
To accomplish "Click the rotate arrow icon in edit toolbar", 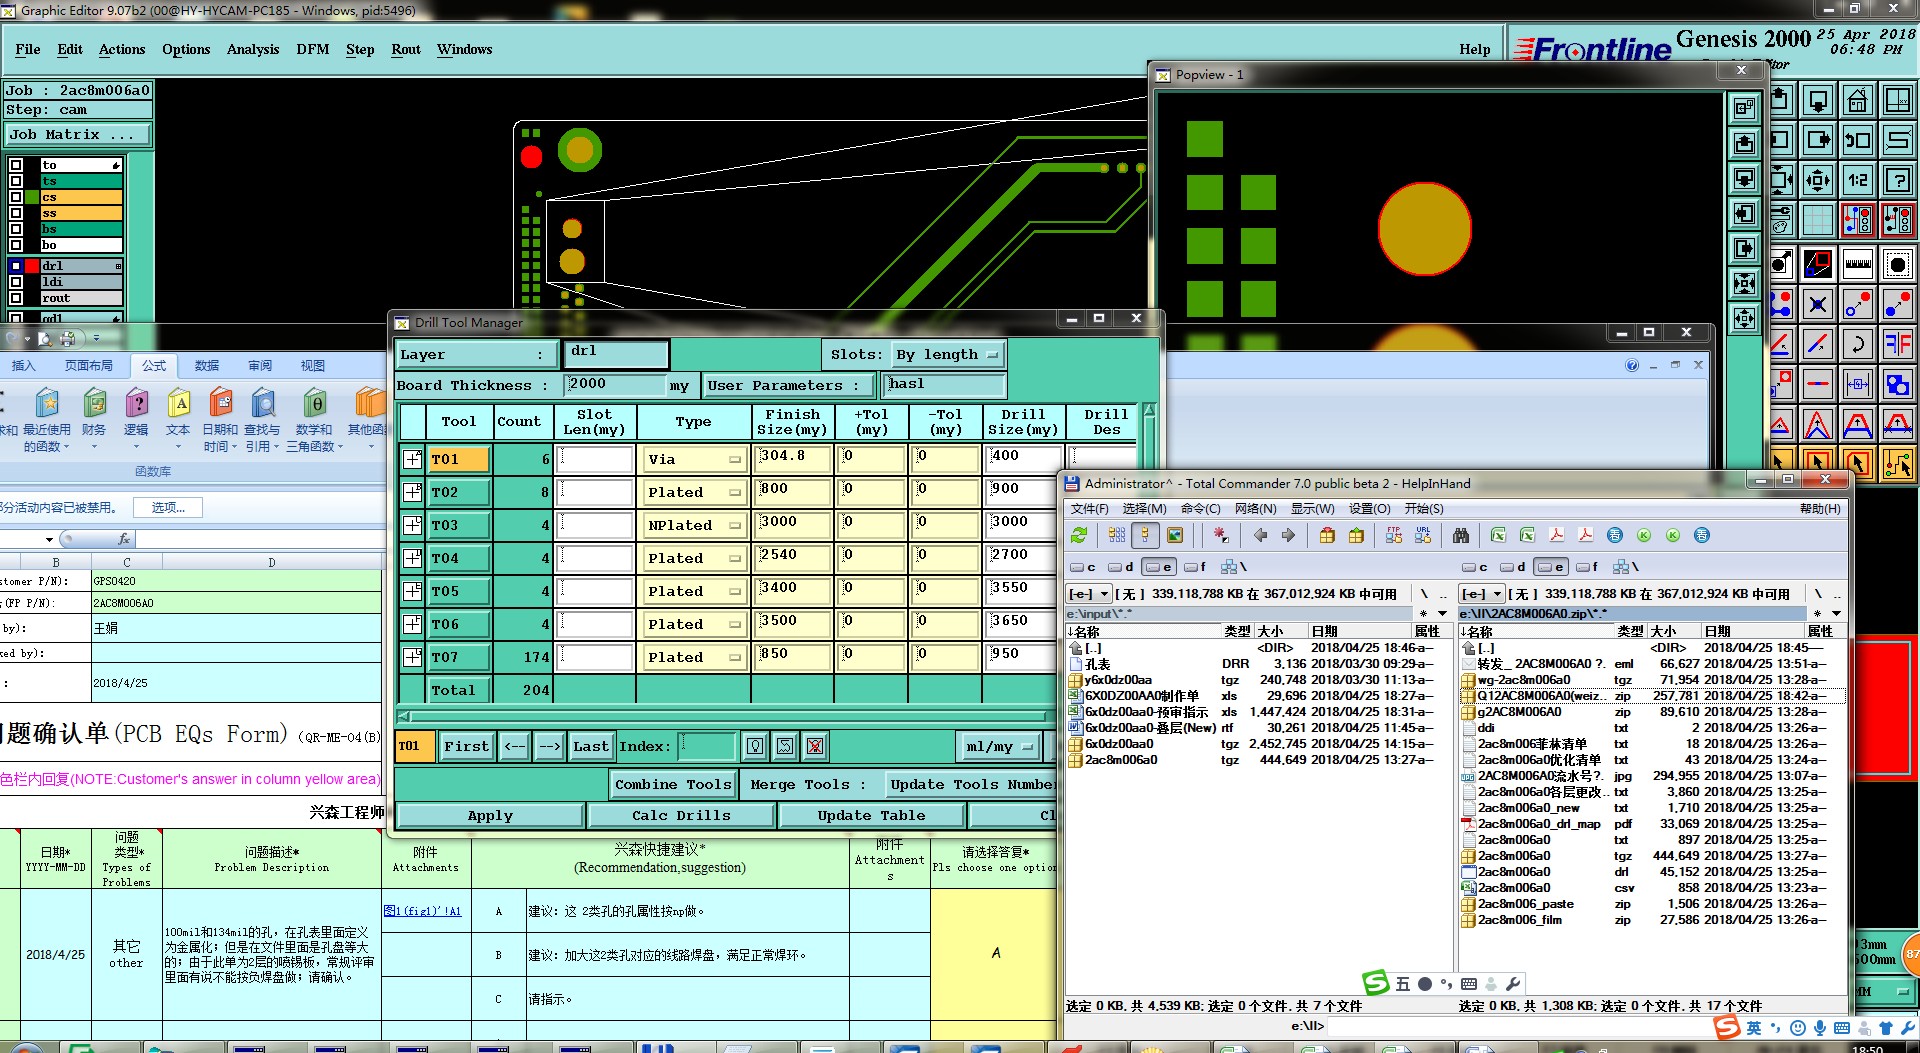I will click(x=1857, y=344).
